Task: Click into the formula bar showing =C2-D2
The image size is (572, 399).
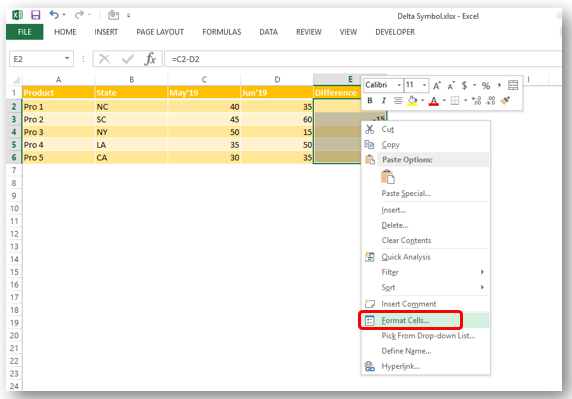Action: click(x=363, y=59)
